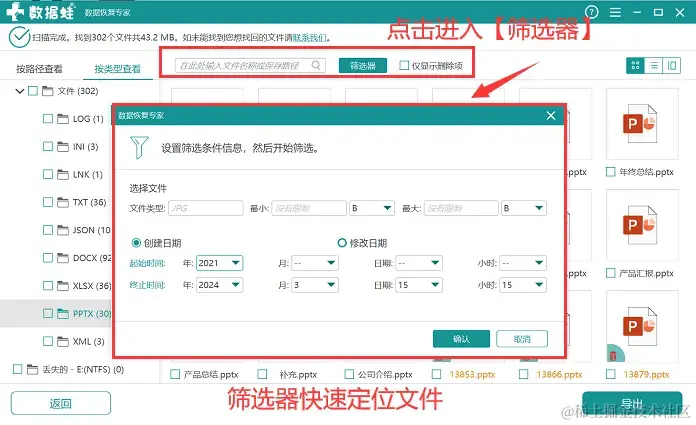Switch to preview pane view
696x425 pixels.
point(672,66)
